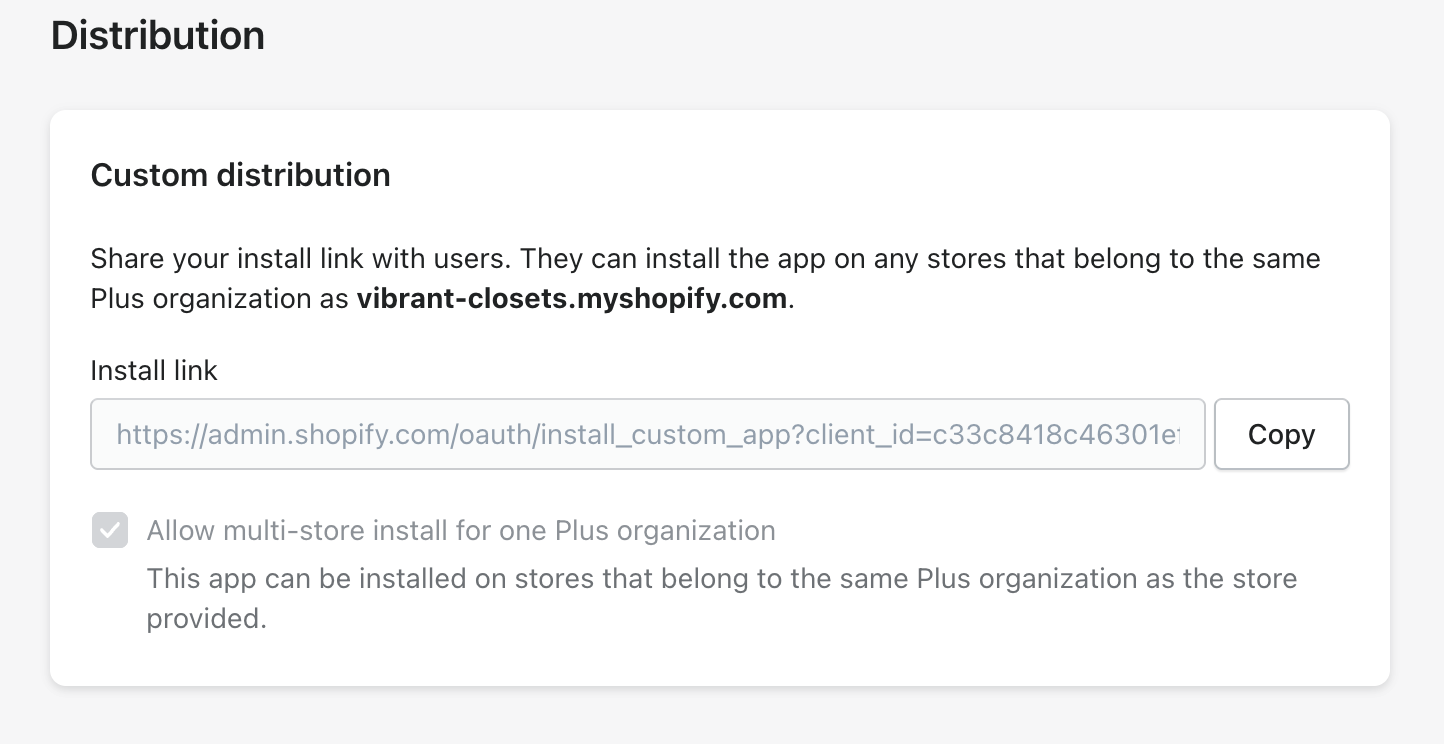The image size is (1444, 744).
Task: Click the checkmark inside the grayed checkbox
Action: 110,530
